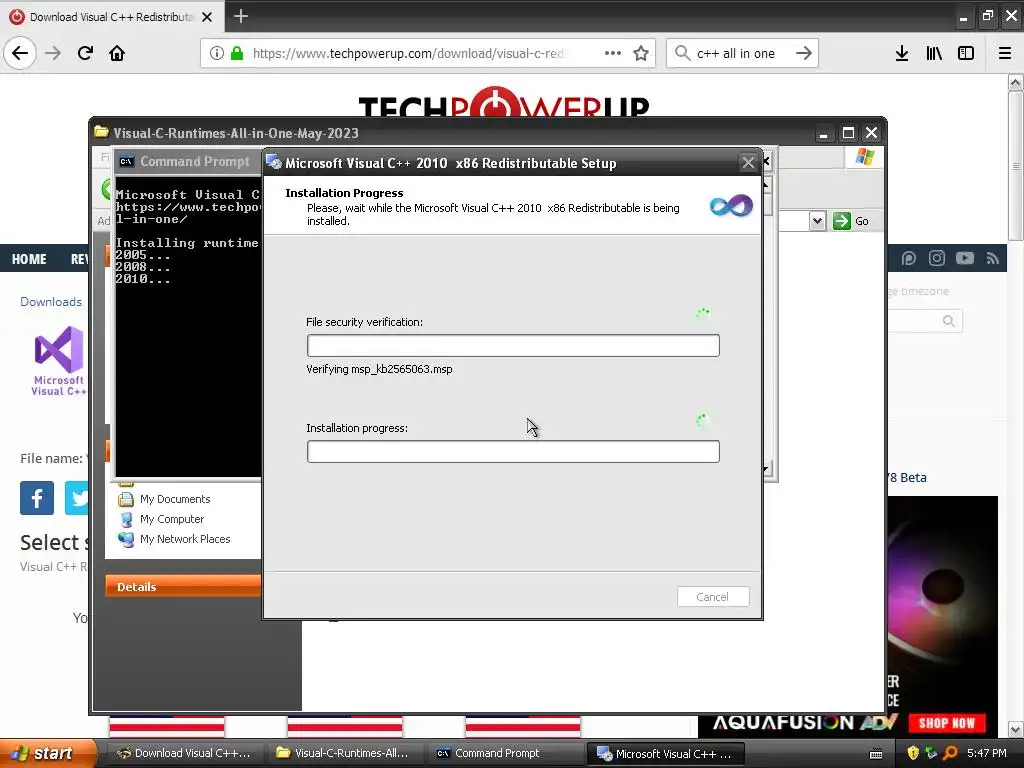Screen dimensions: 1024x768
Task: Click Cancel in the Visual C++ 2010 setup
Action: (712, 597)
